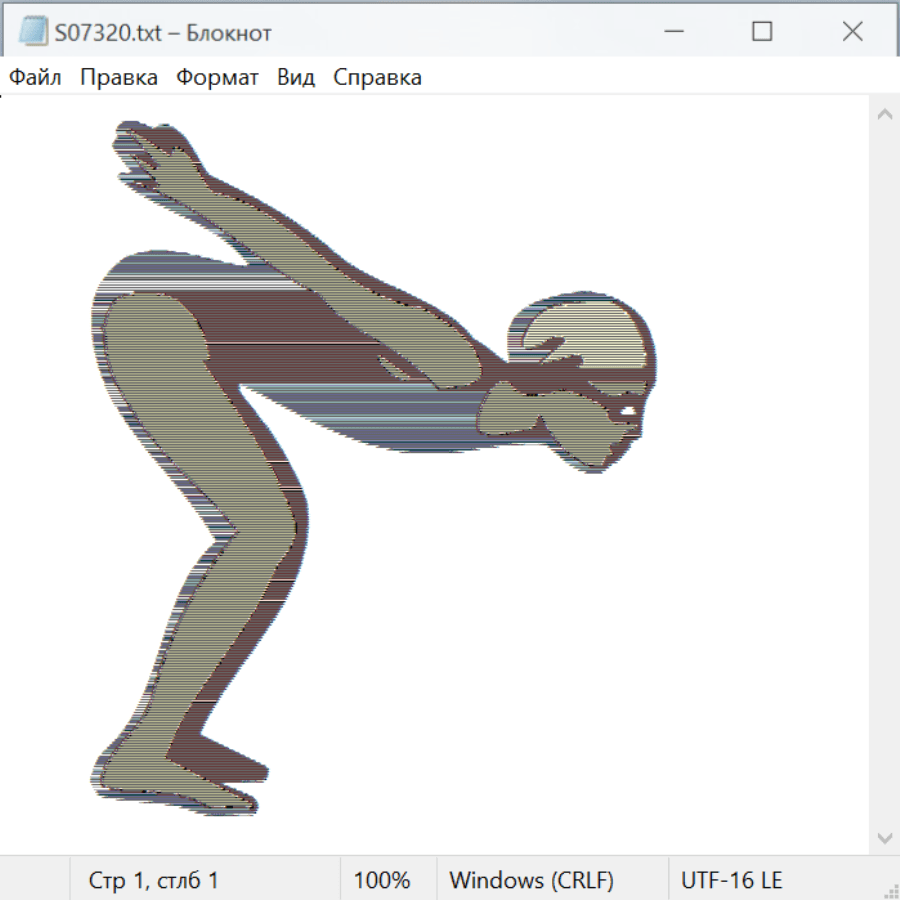Click the 100% zoom level in status bar
Screen dimensions: 900x900
pos(382,880)
